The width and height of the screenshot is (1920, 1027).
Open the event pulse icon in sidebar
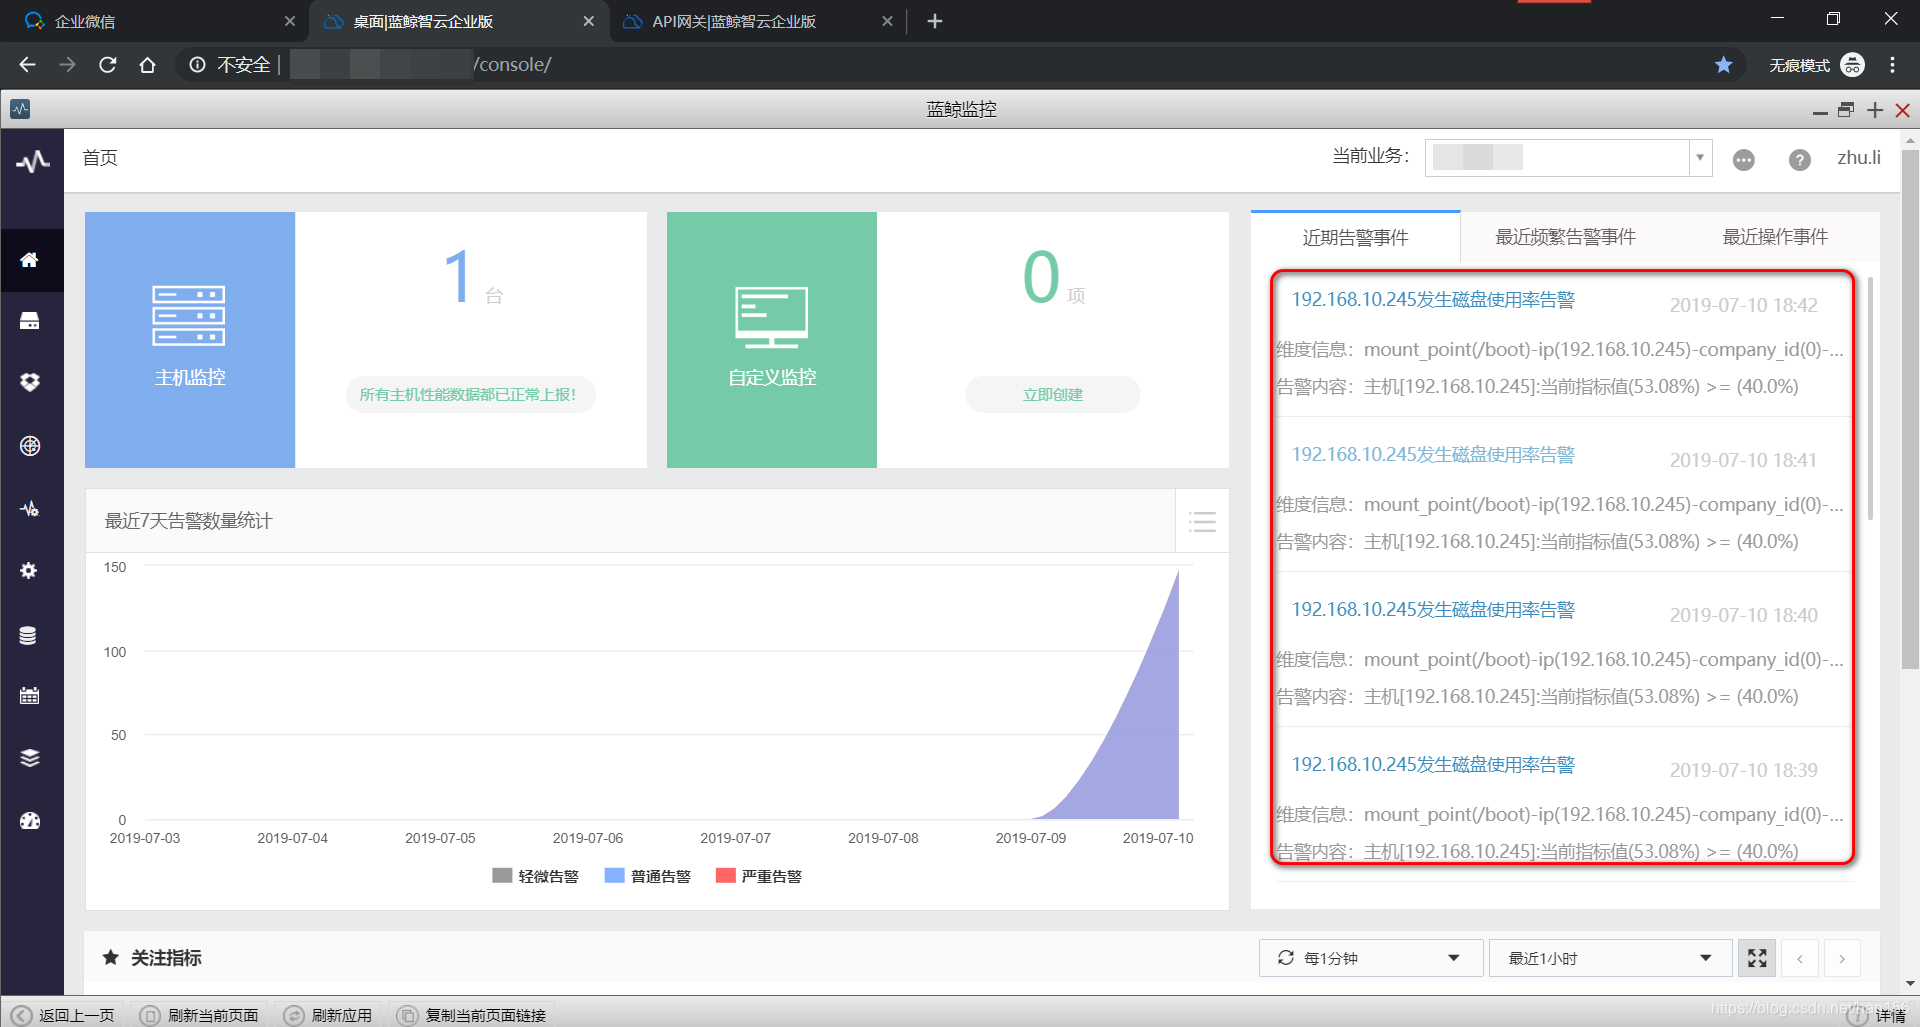(x=30, y=508)
